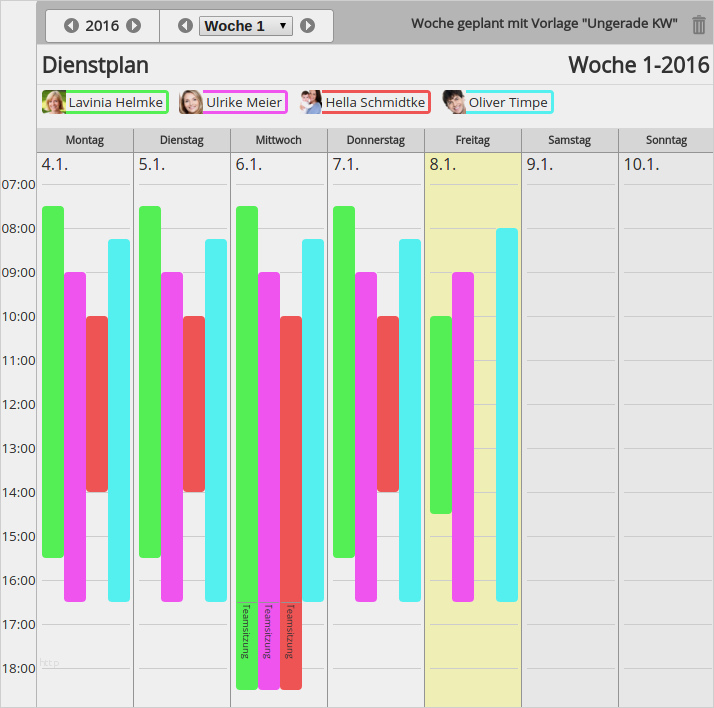This screenshot has width=714, height=708.
Task: Select the Freitag column header
Action: [x=473, y=140]
